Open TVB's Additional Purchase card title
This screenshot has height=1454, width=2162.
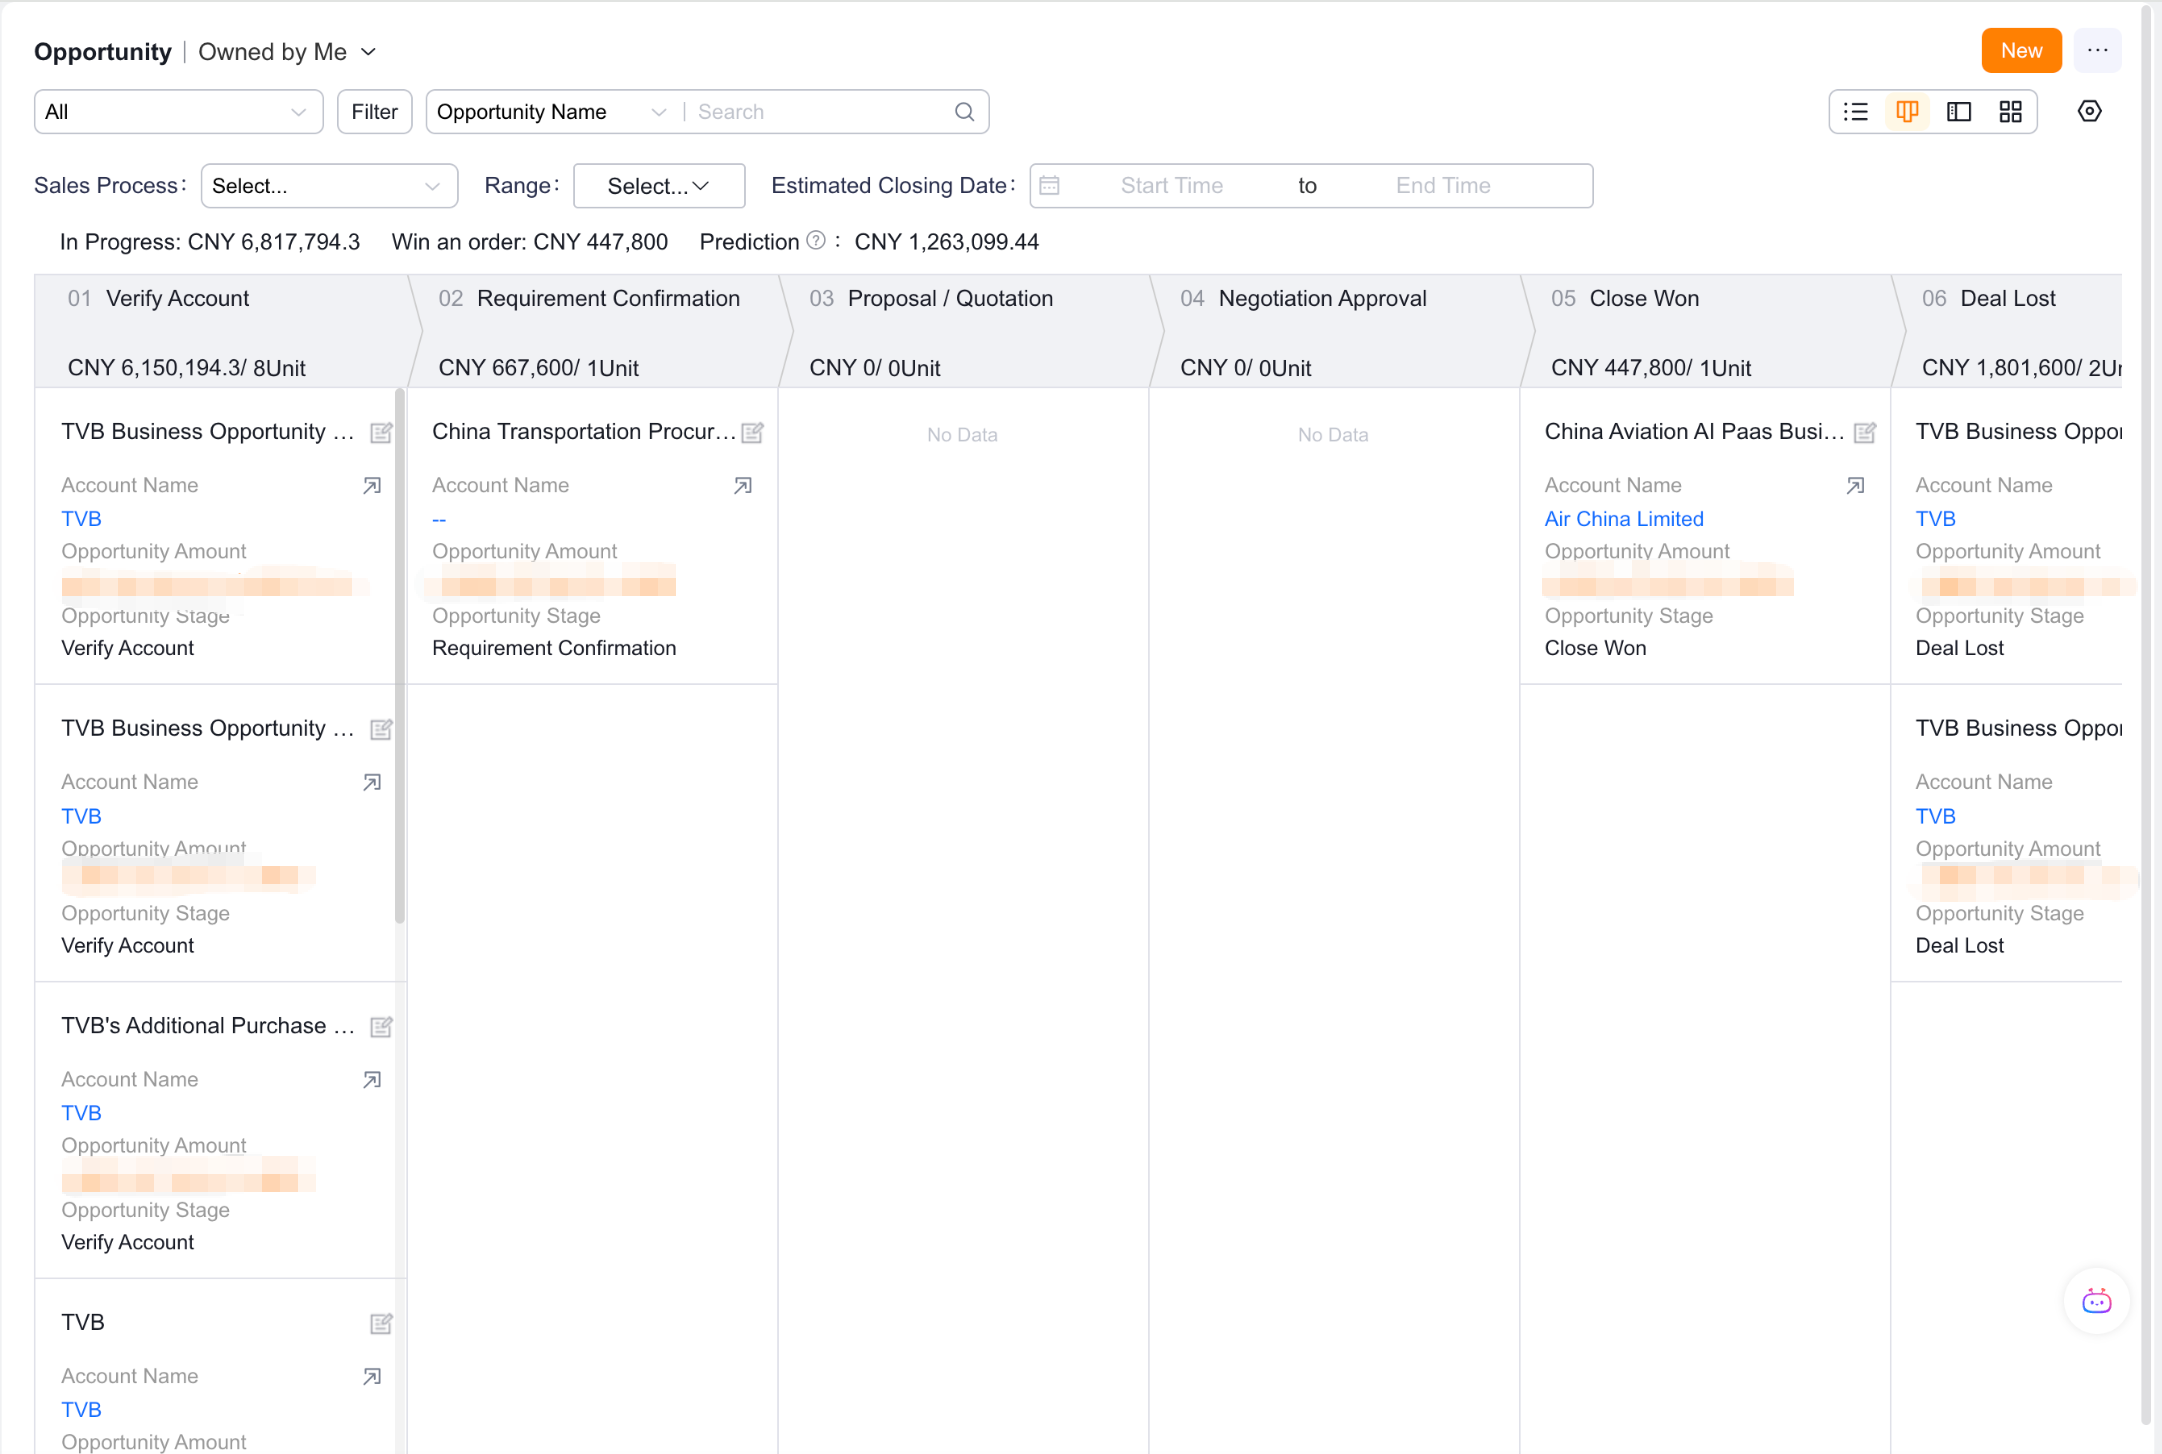tap(207, 1026)
